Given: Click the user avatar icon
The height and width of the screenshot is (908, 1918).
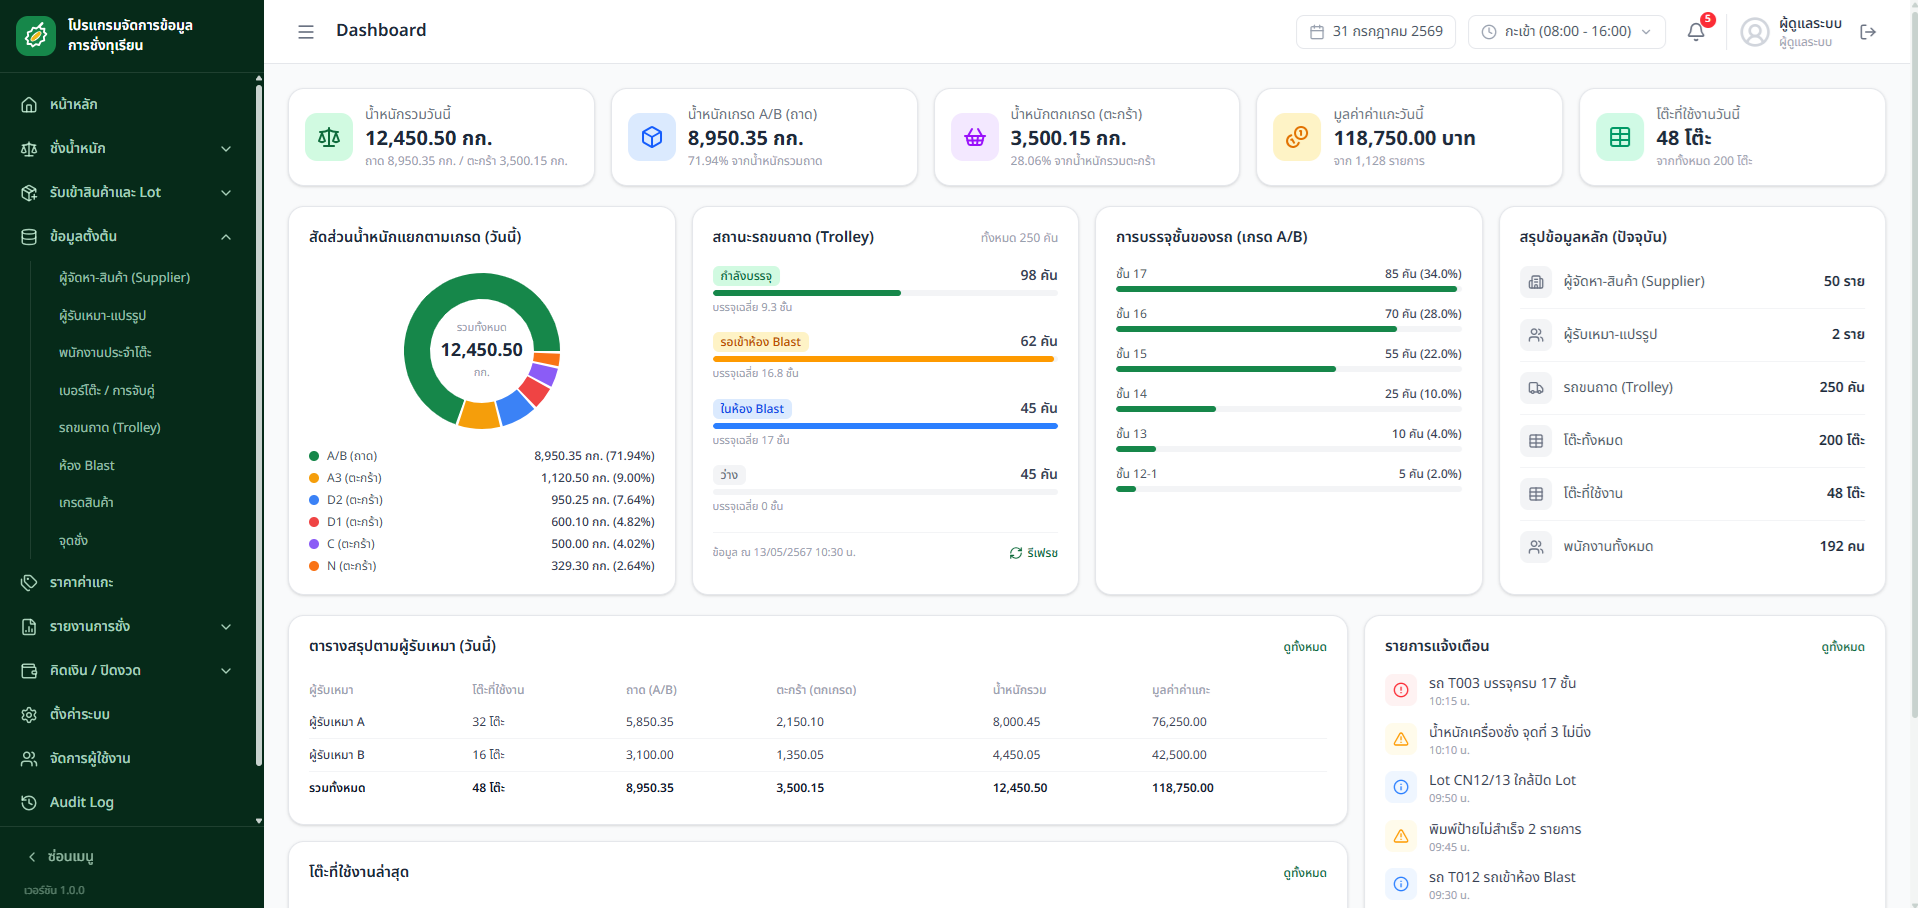Looking at the screenshot, I should [1755, 32].
